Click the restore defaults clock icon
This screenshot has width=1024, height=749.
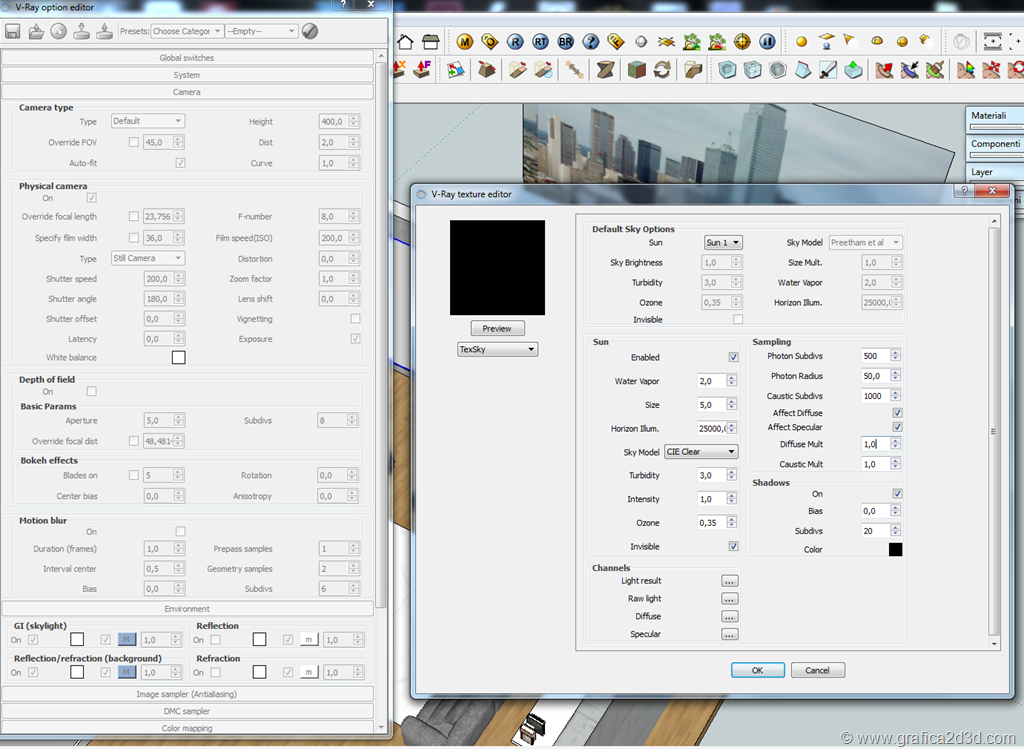point(58,31)
